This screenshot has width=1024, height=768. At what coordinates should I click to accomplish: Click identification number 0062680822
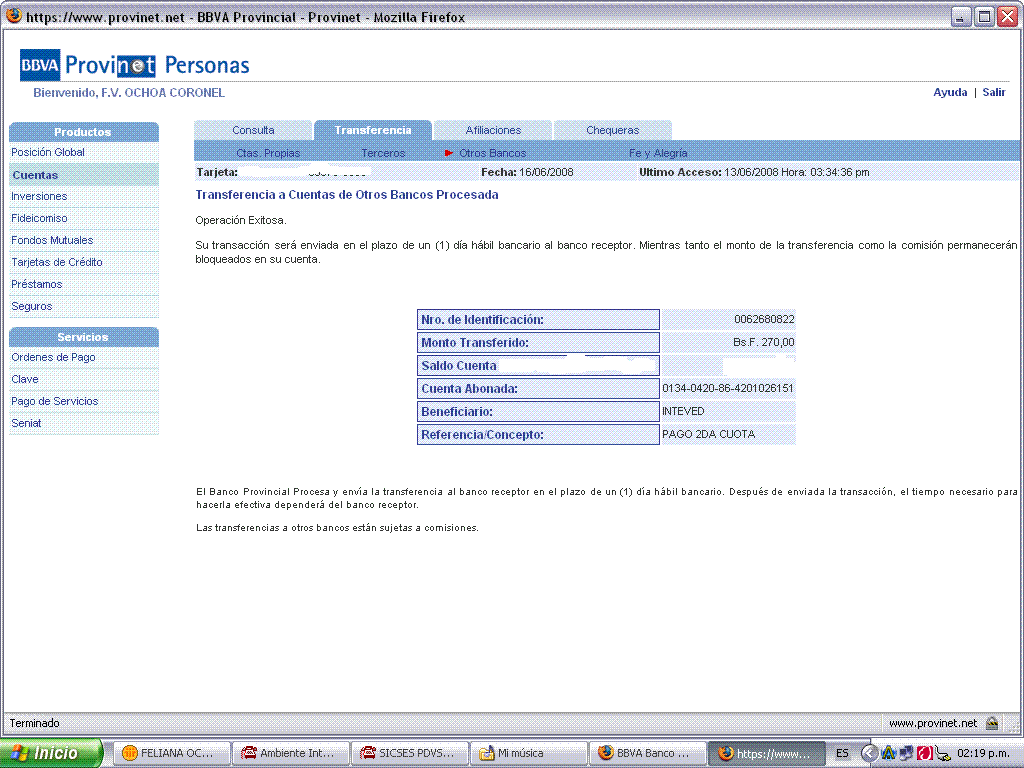(764, 319)
